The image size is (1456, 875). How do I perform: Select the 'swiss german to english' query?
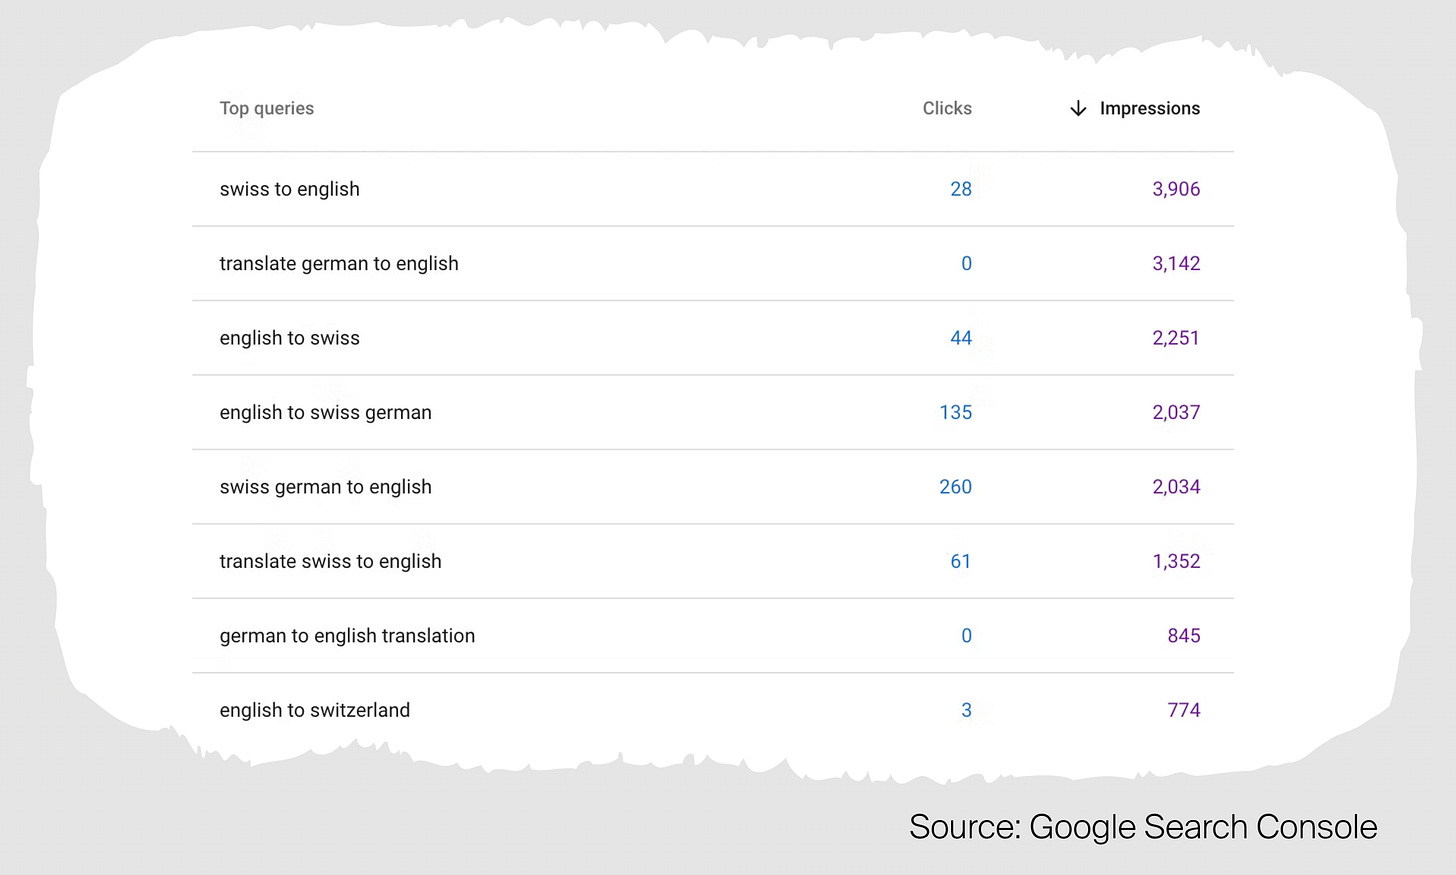tap(326, 487)
